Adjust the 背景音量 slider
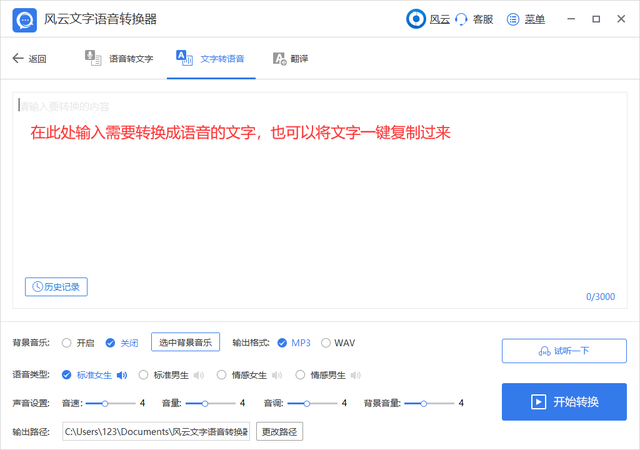The image size is (640, 450). point(429,403)
